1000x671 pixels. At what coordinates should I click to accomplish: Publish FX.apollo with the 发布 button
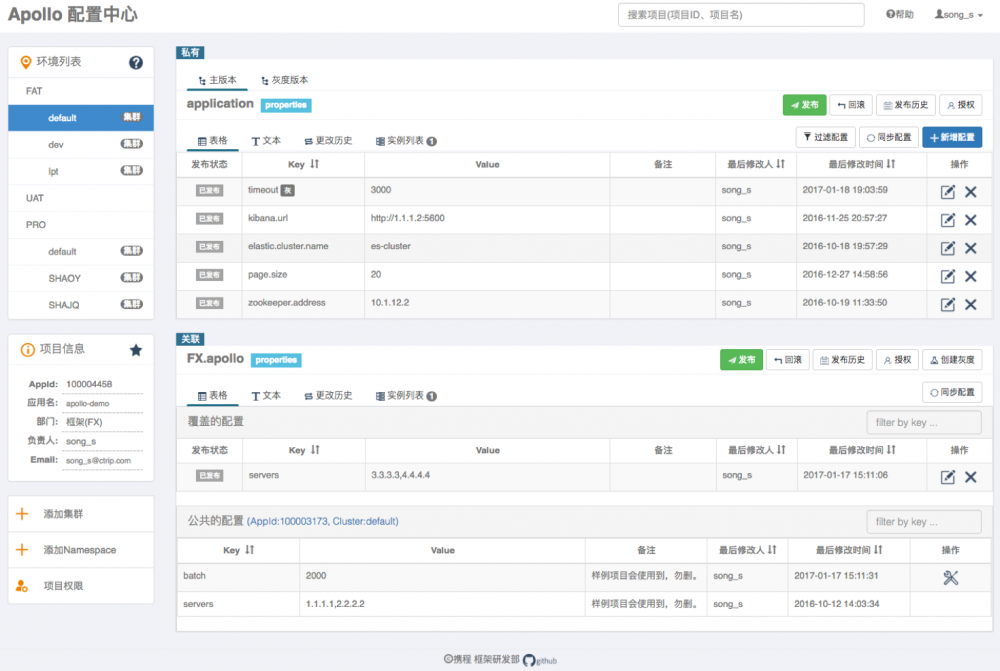point(741,359)
